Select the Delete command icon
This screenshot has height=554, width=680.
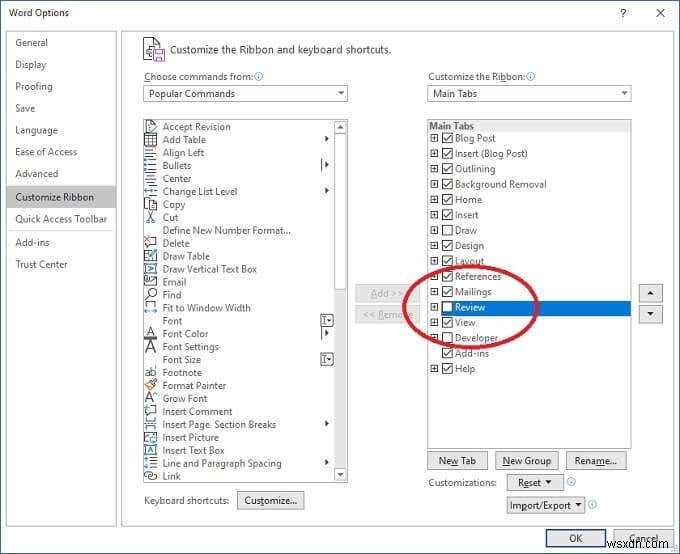(150, 243)
